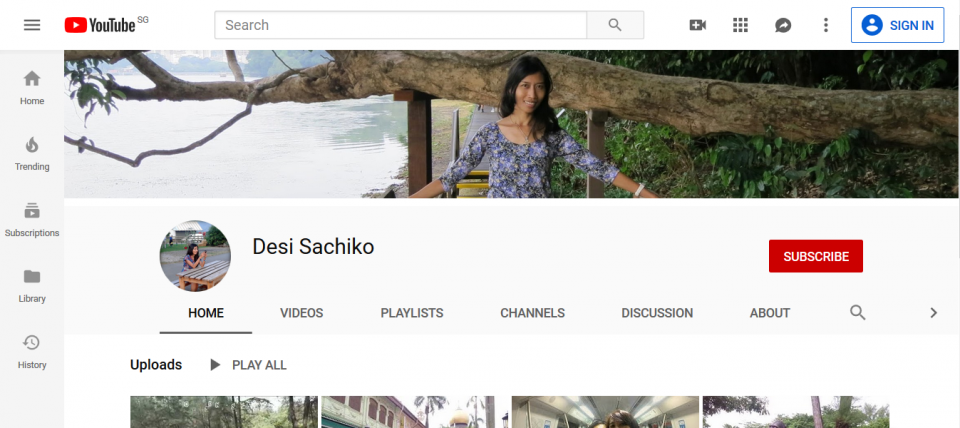Open the three-dot settings menu
The width and height of the screenshot is (960, 428).
(826, 25)
